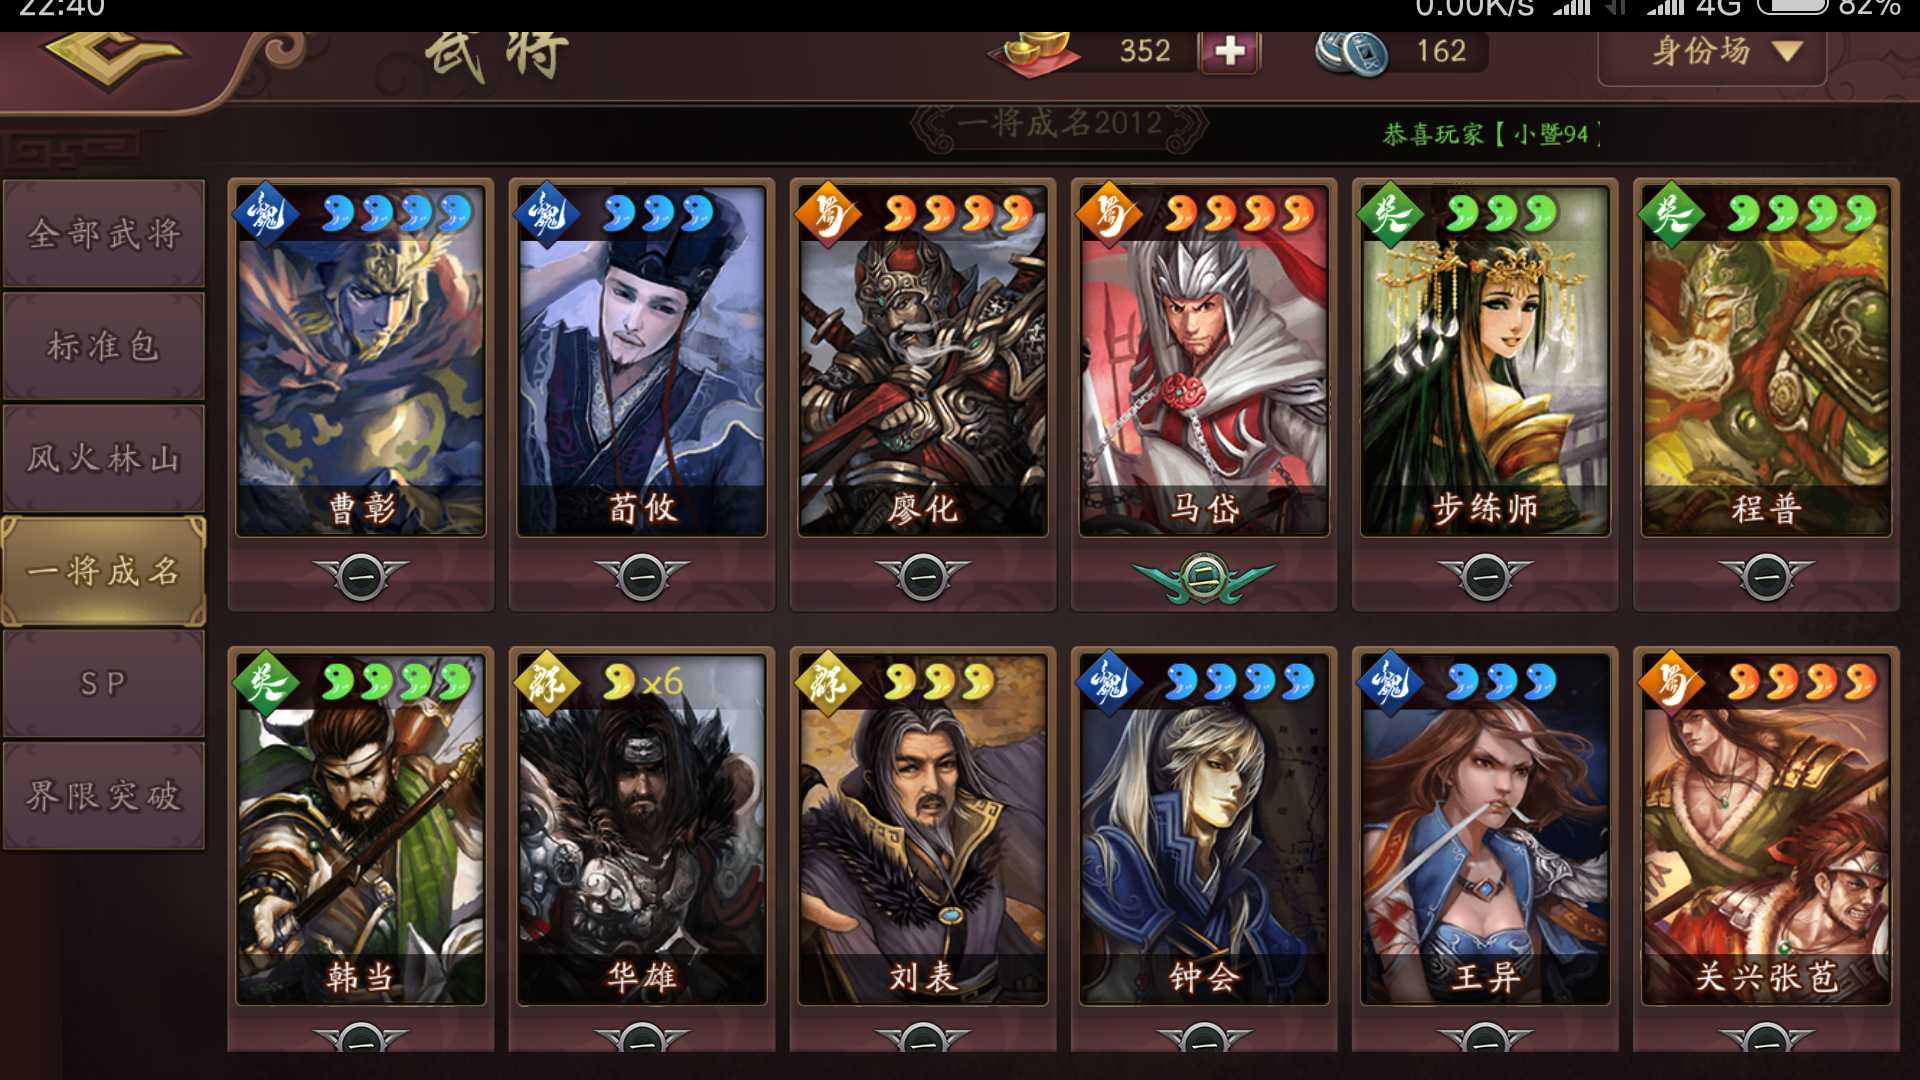Toggle the winged emblem under 程普
This screenshot has height=1080, width=1920.
1766,577
